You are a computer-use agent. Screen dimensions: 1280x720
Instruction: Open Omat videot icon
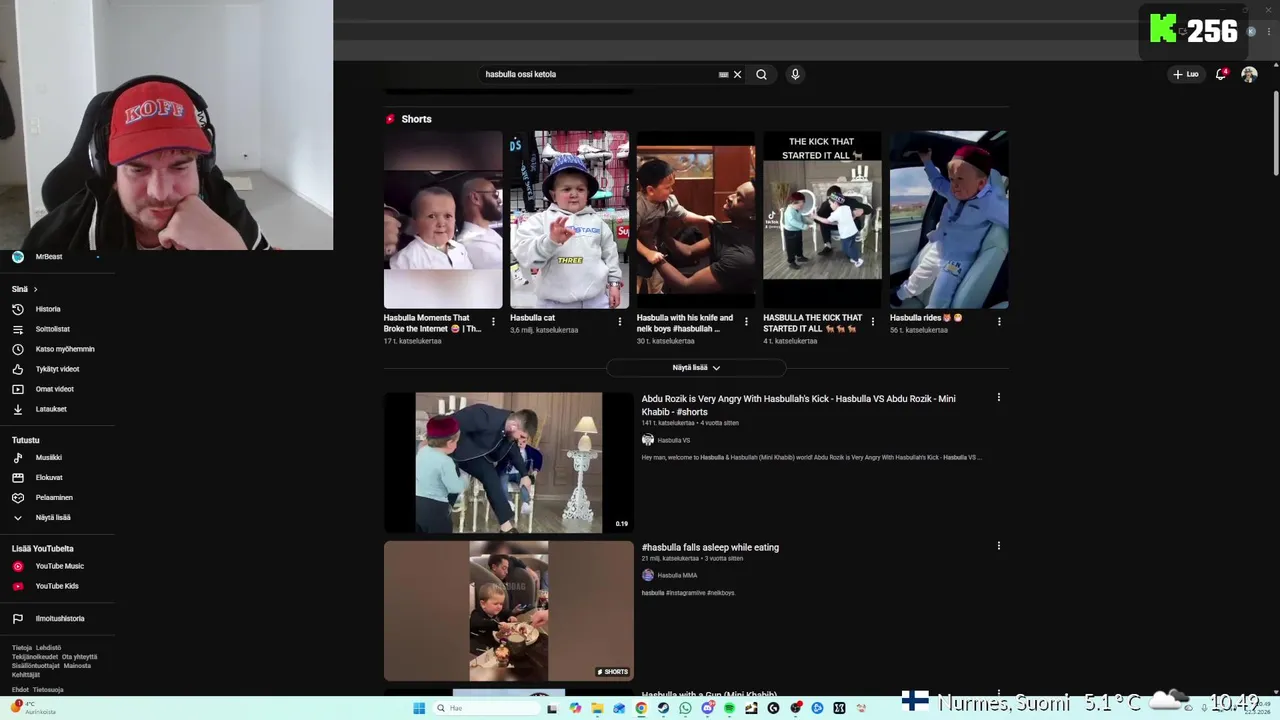point(17,389)
